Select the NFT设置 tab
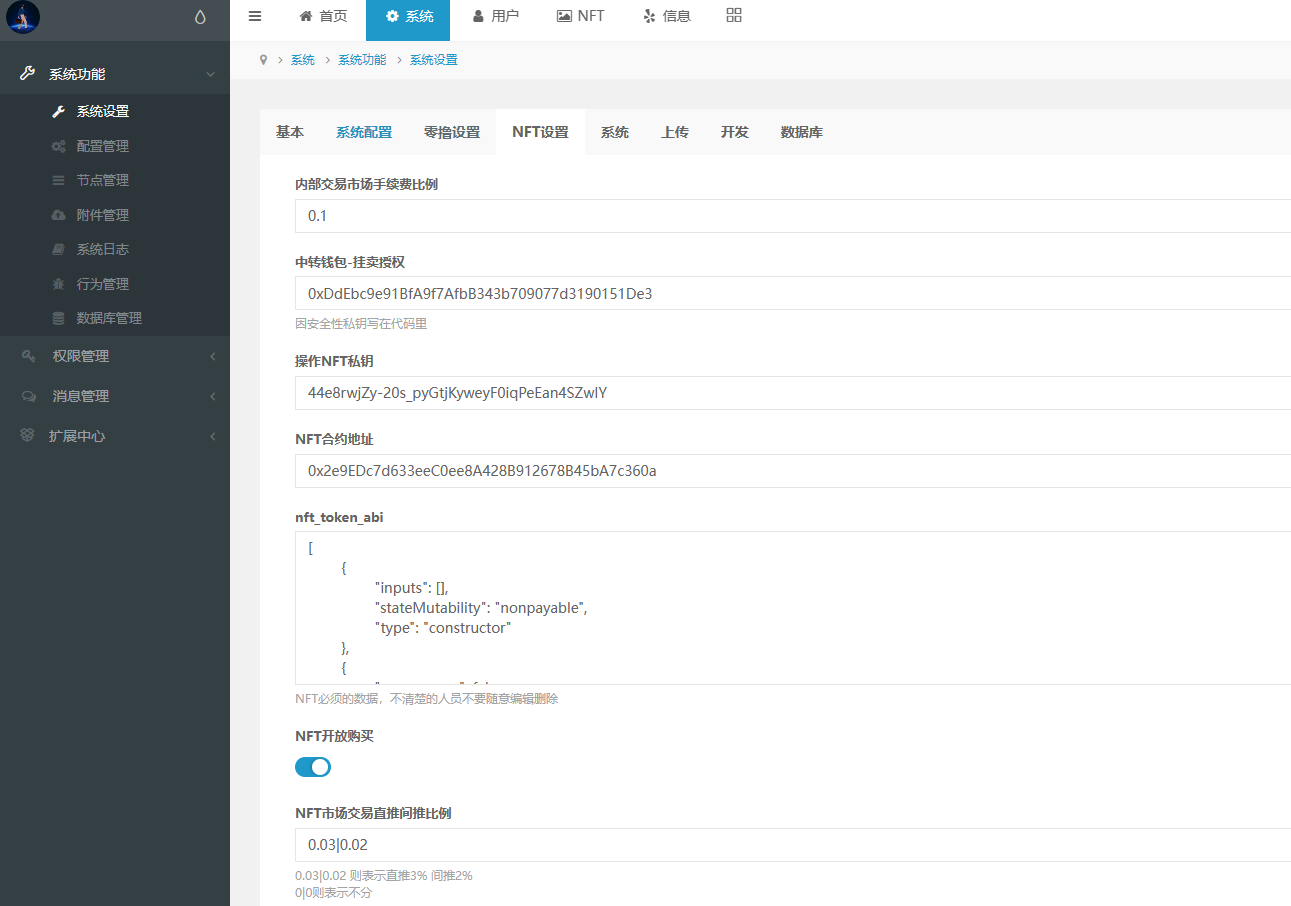Screen dimensions: 1291x906 click(x=540, y=132)
